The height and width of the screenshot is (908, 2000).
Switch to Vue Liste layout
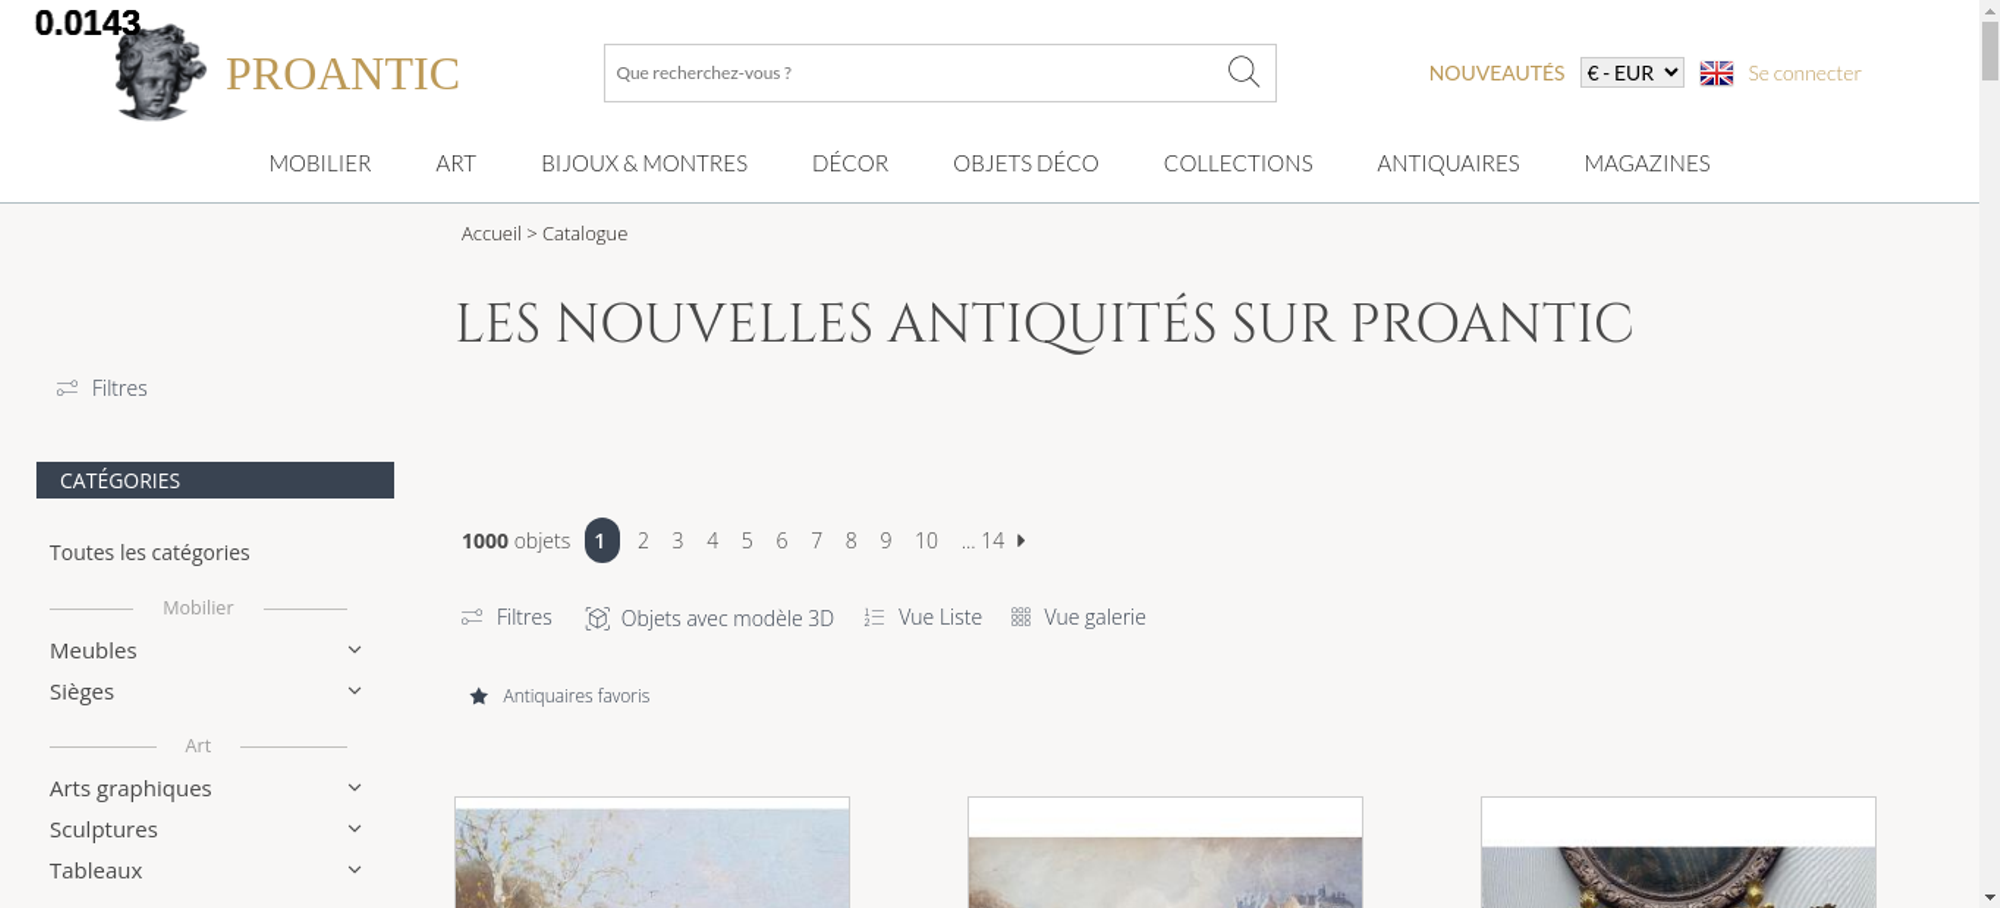click(x=923, y=617)
